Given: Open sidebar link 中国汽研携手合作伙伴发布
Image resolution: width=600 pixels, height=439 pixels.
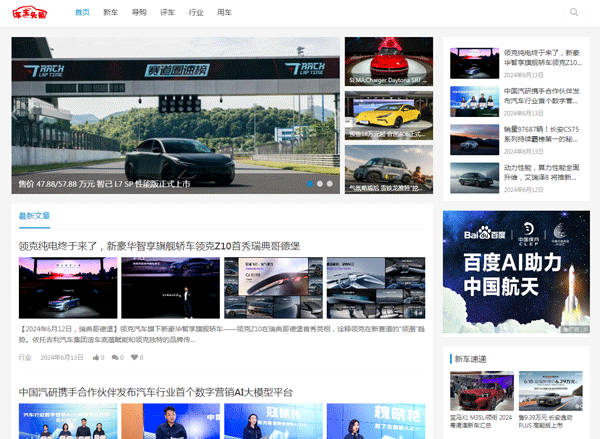Looking at the screenshot, I should [541, 96].
